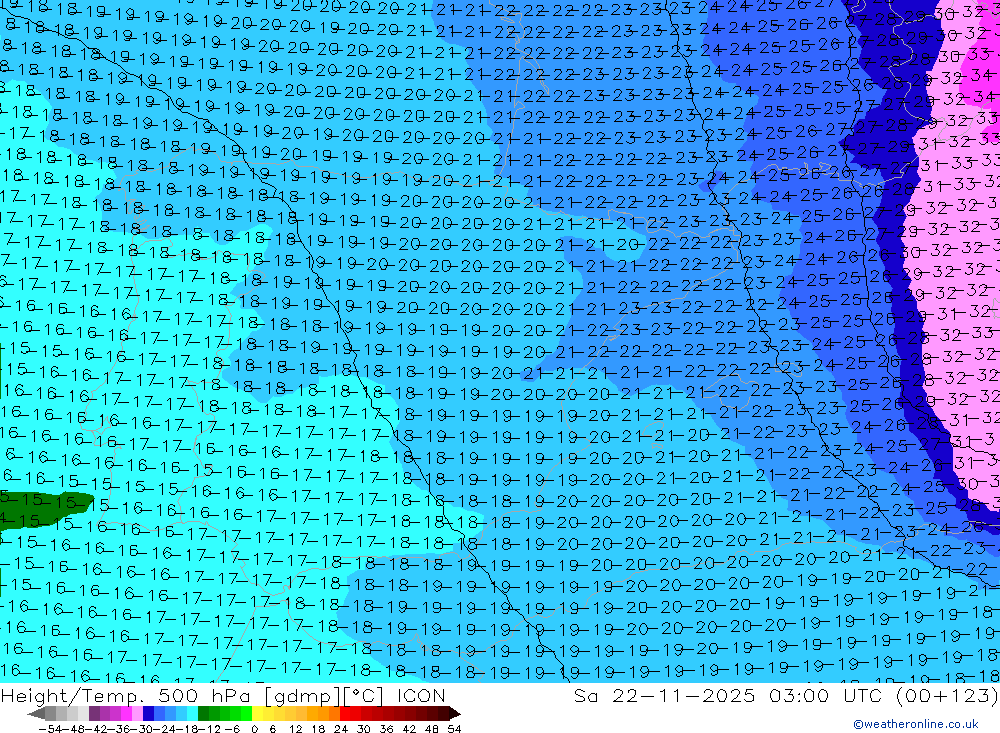This screenshot has width=1000, height=733.
Task: Click the '[gdmp]' unit label
Action: 302,696
